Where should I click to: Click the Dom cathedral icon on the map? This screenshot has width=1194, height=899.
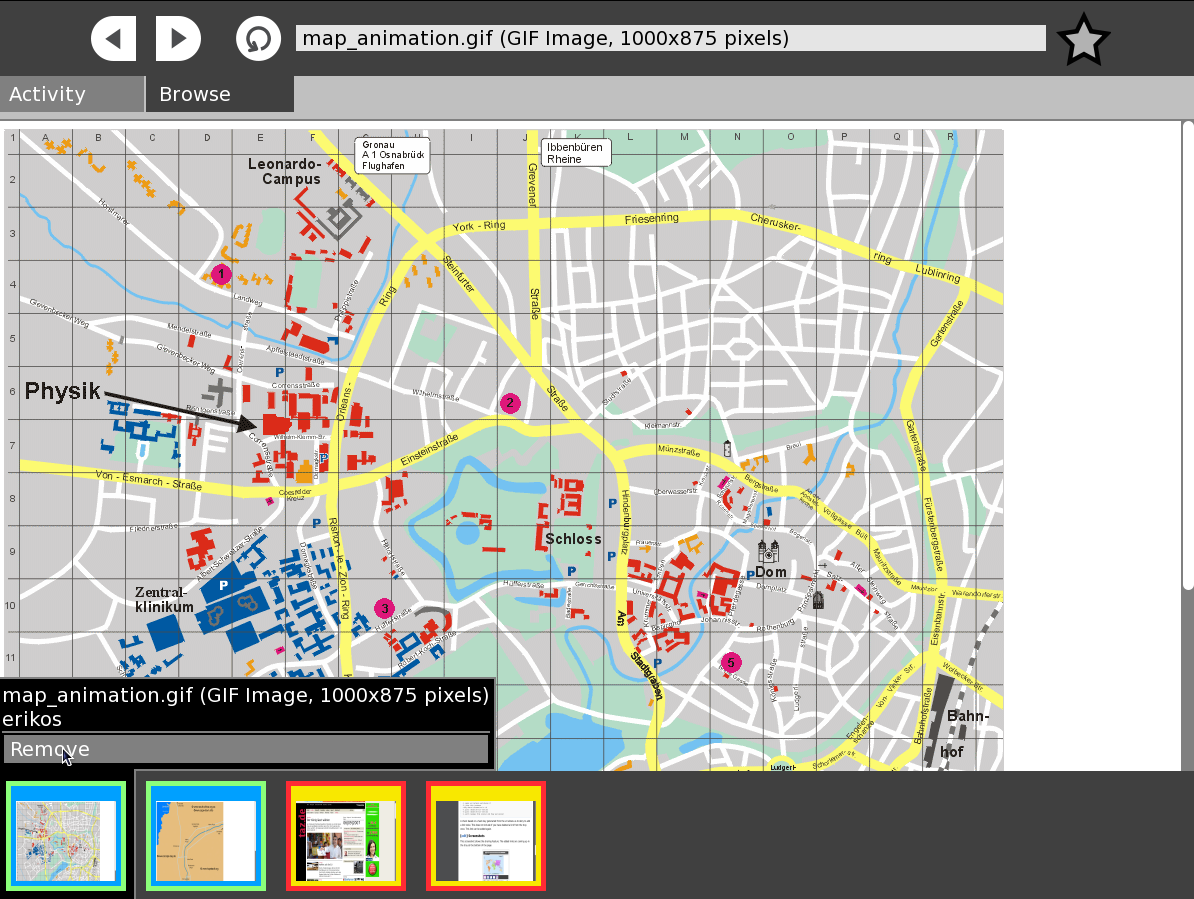(x=768, y=551)
